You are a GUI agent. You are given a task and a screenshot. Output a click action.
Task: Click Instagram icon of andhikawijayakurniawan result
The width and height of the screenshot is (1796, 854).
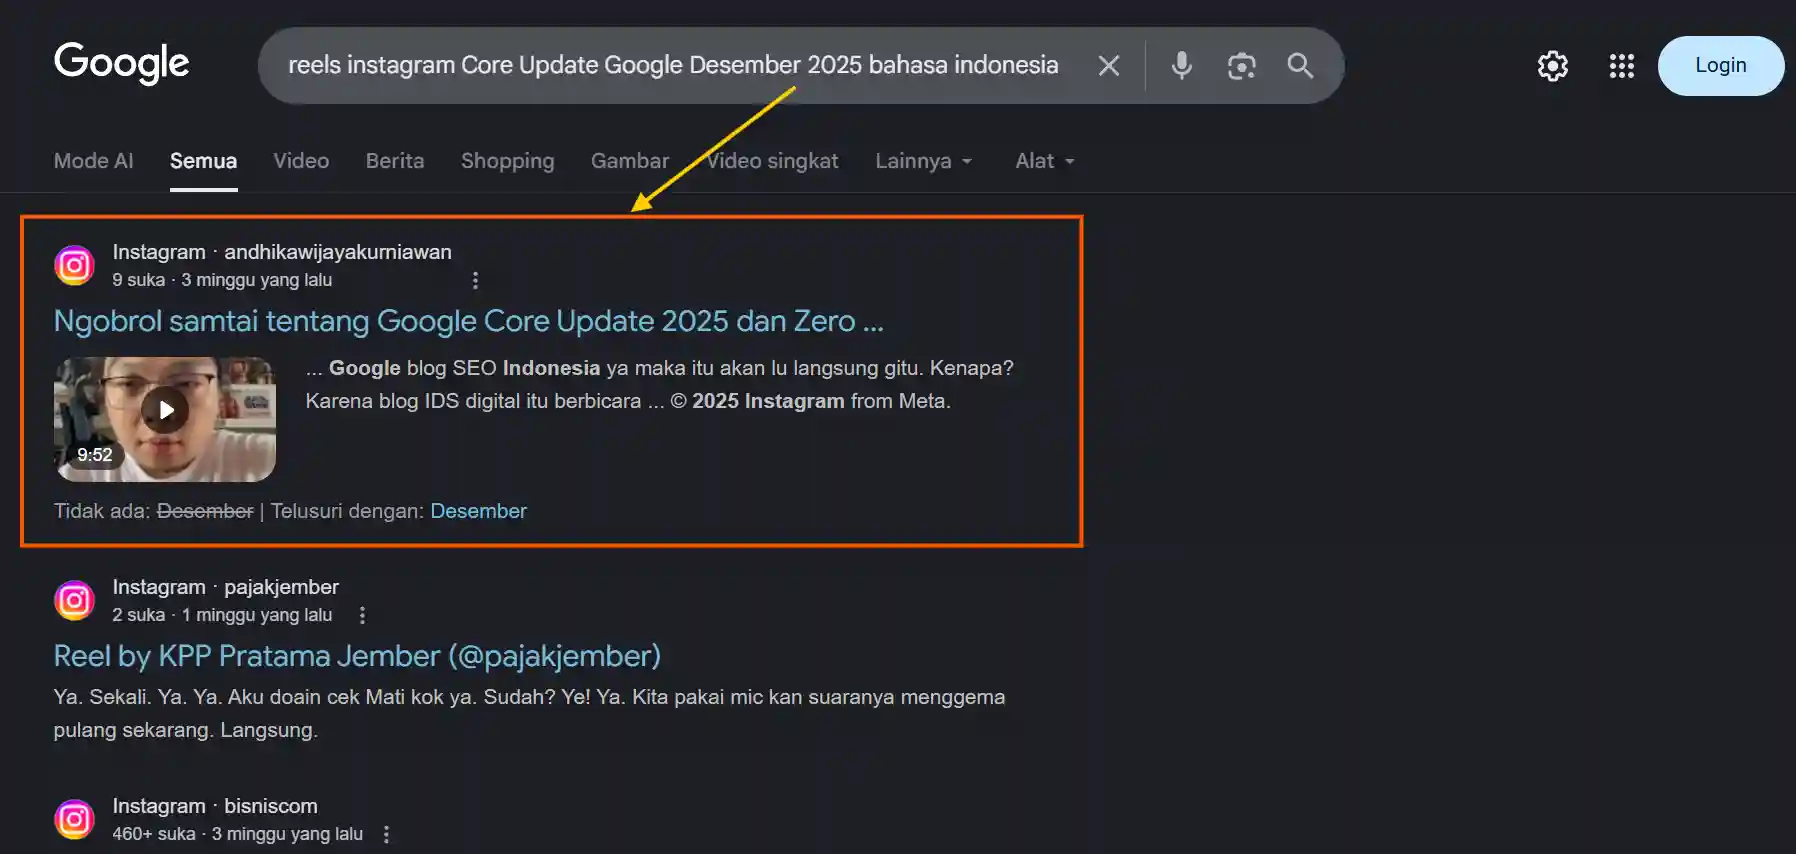pyautogui.click(x=74, y=265)
